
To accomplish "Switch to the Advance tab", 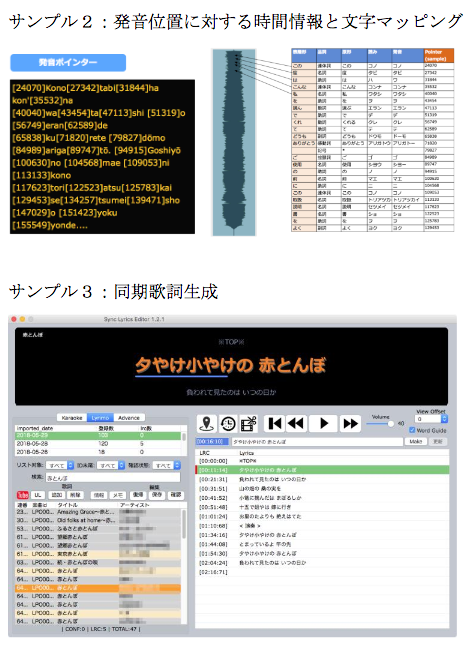I will (x=129, y=417).
